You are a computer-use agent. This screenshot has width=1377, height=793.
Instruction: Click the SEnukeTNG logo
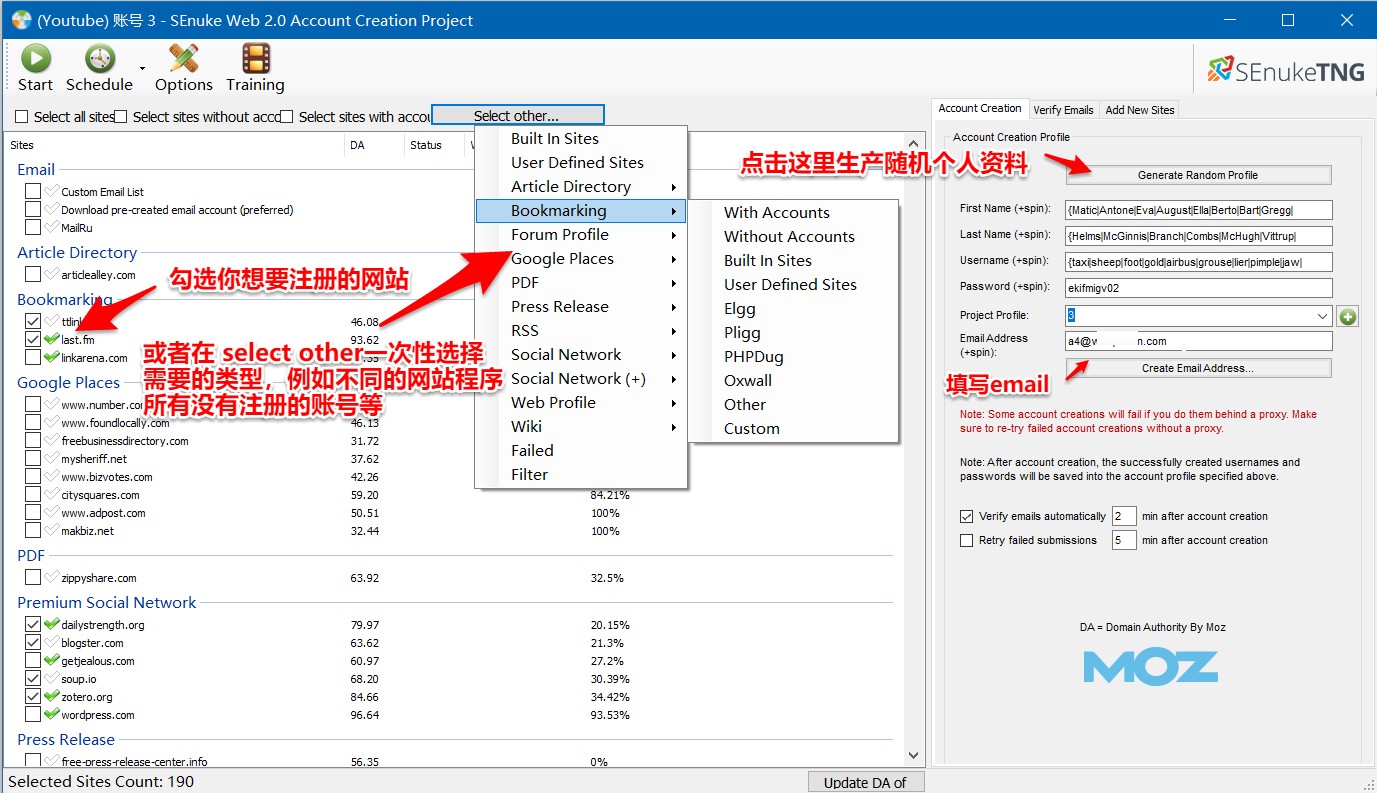[x=1285, y=70]
